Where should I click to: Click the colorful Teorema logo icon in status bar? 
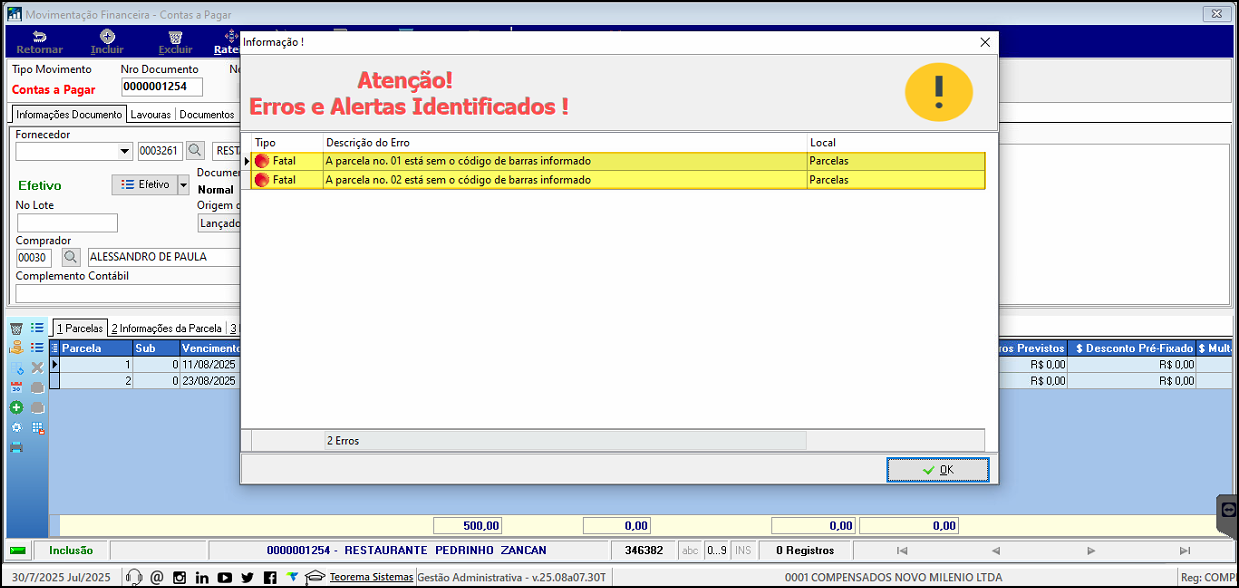coord(292,577)
